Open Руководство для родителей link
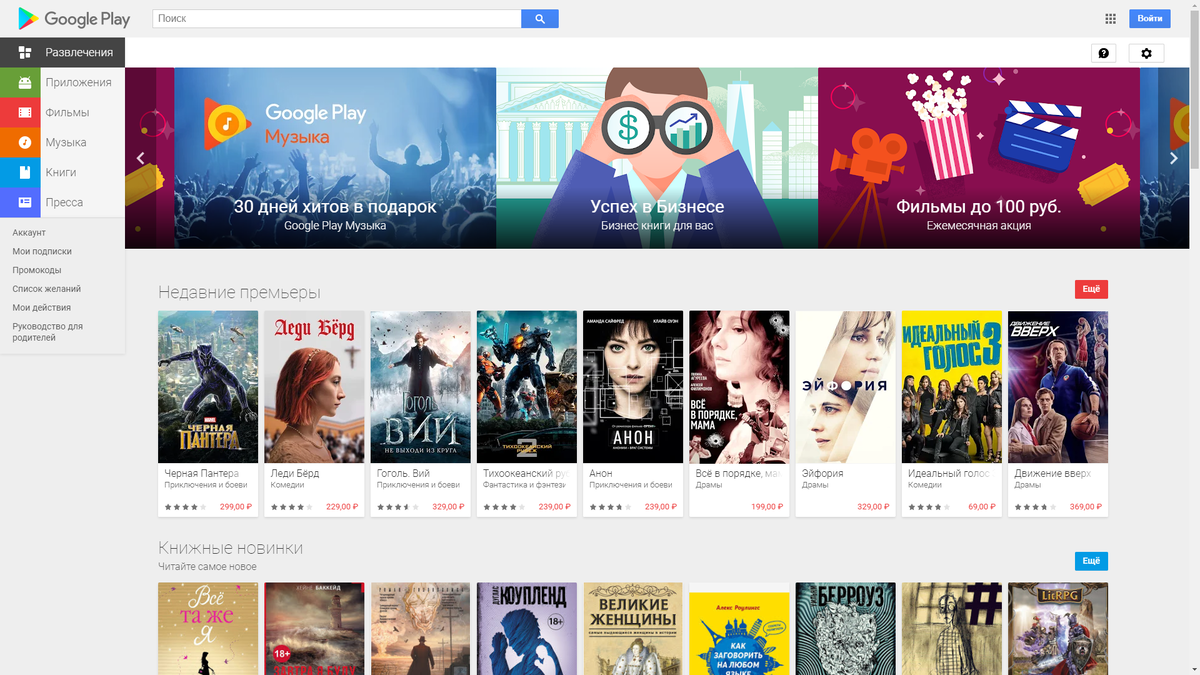 47,332
